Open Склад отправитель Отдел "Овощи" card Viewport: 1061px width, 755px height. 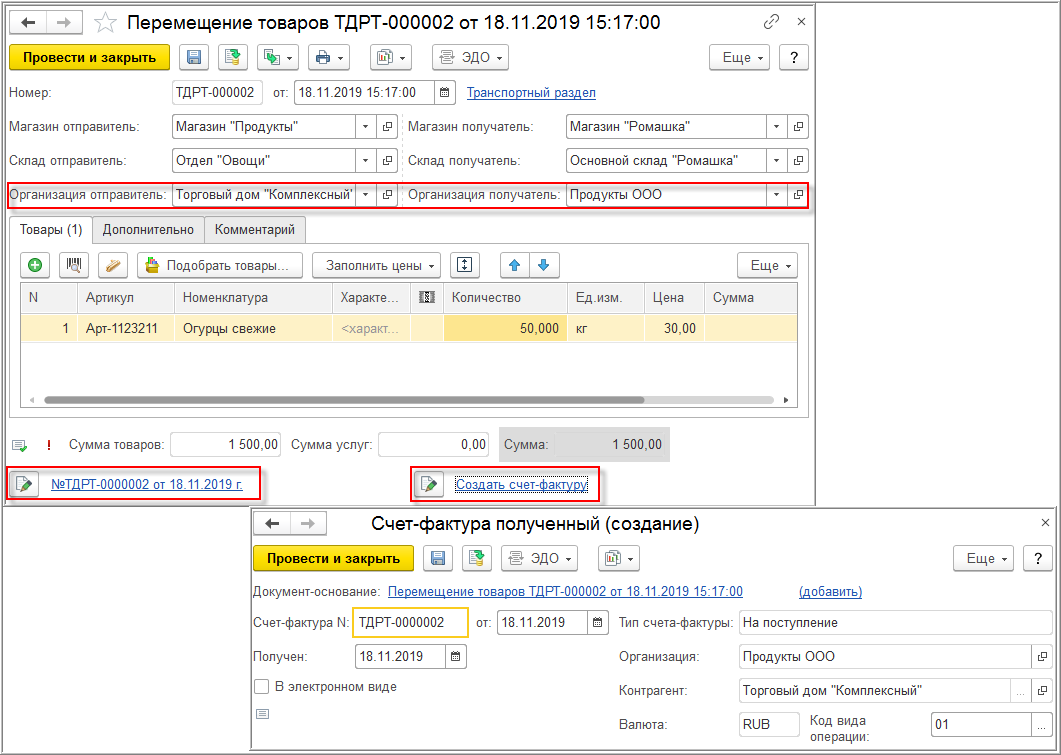tap(387, 161)
